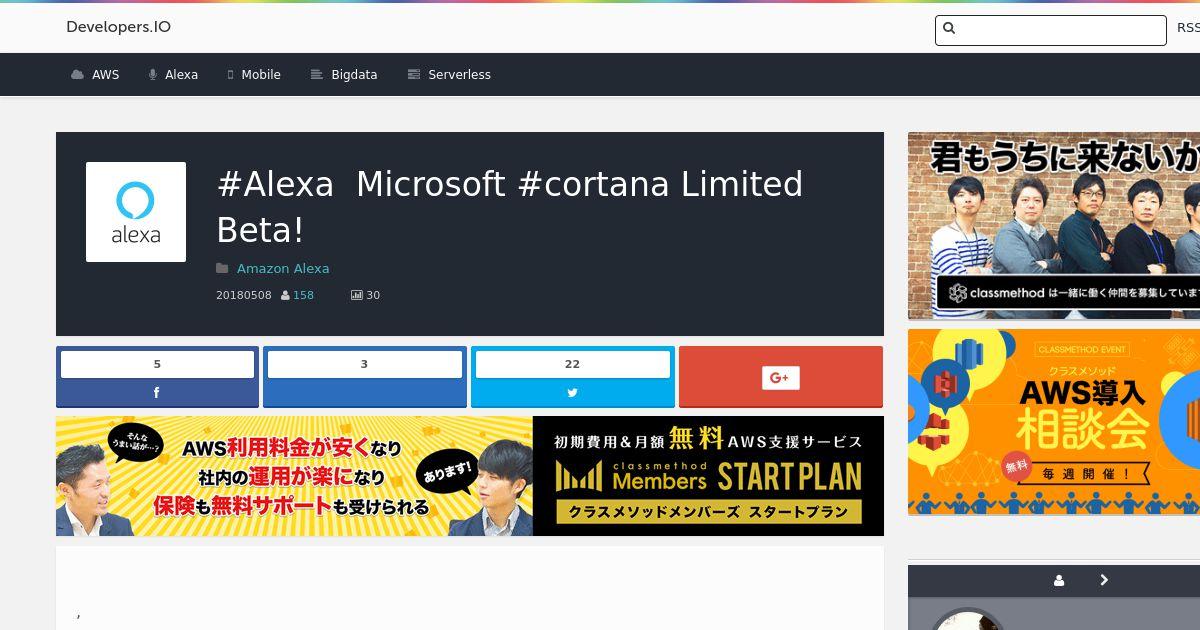The image size is (1200, 630).
Task: Open the Alexa menu item
Action: [181, 75]
